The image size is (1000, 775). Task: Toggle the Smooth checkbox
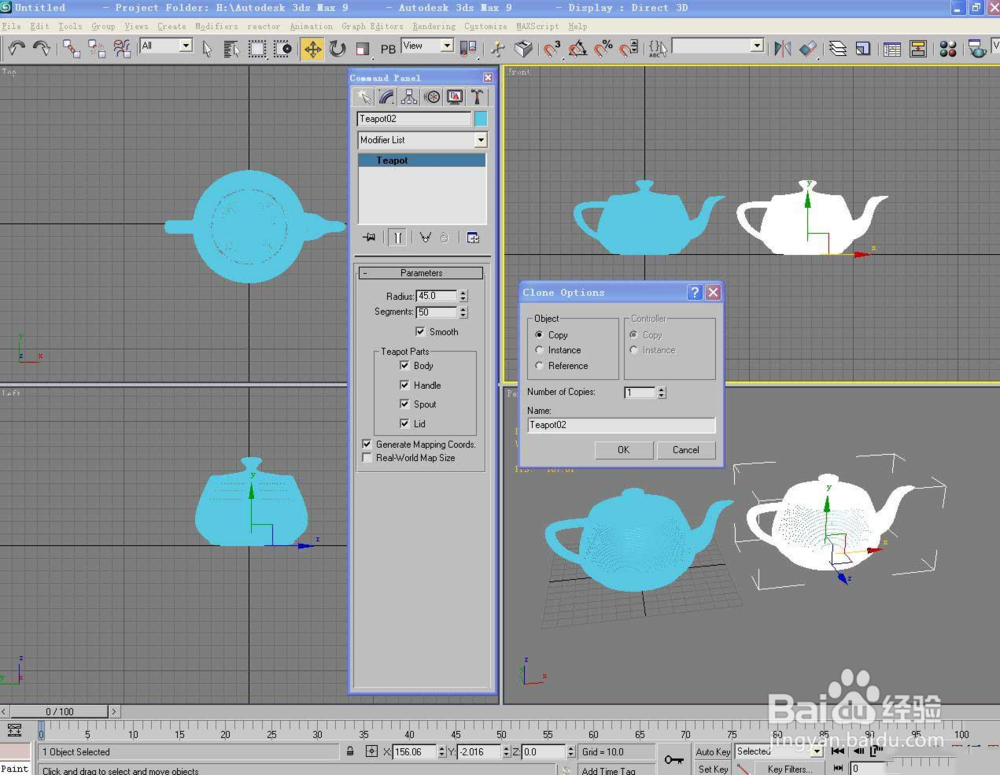(420, 331)
